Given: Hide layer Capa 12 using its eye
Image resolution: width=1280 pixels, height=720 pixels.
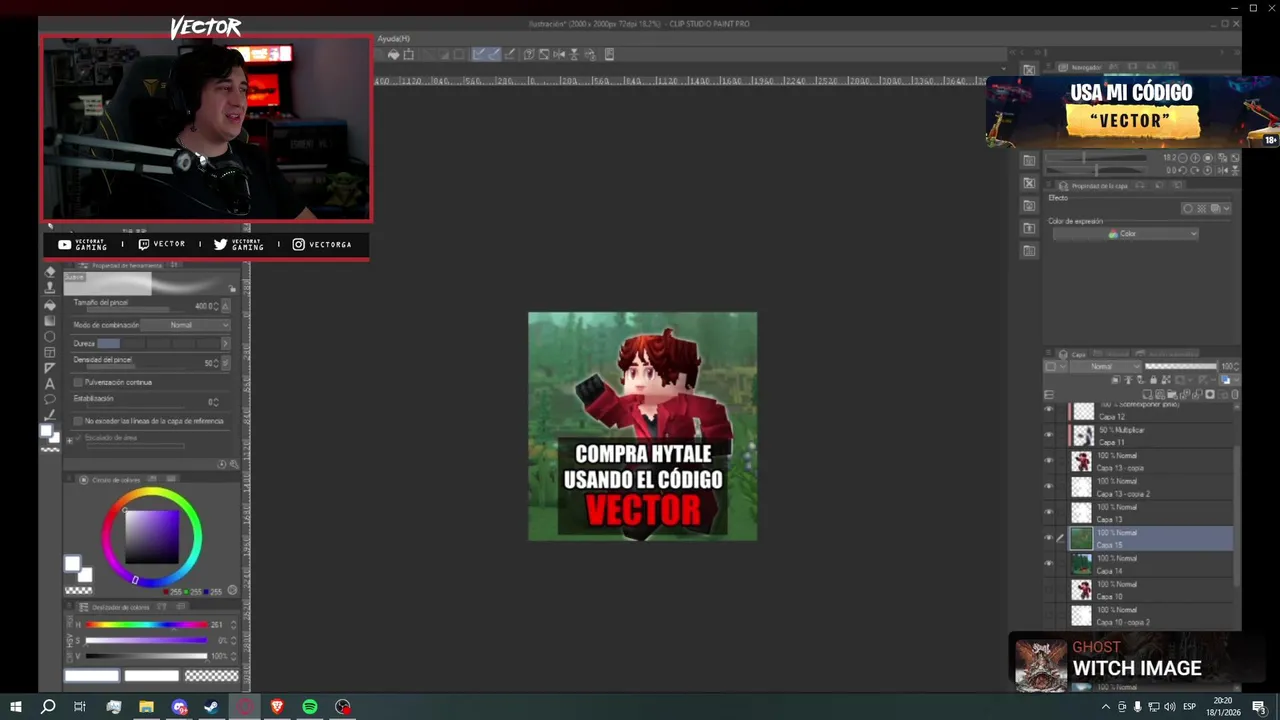Looking at the screenshot, I should click(x=1049, y=409).
